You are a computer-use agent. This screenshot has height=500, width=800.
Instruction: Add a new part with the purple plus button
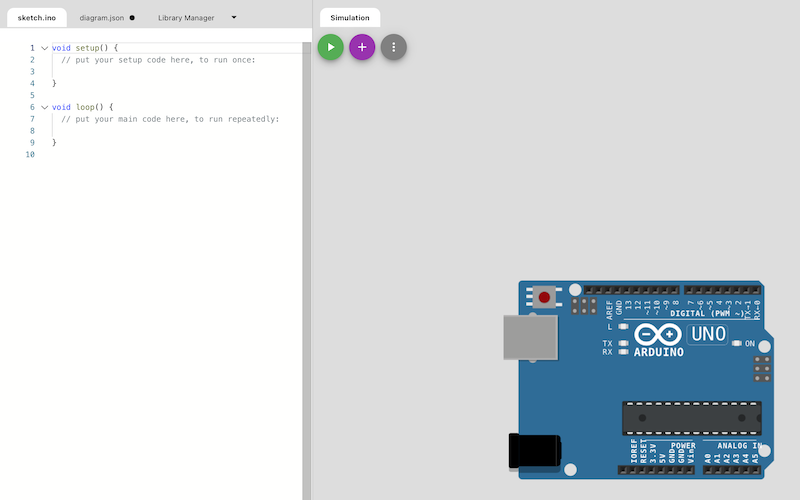click(362, 47)
